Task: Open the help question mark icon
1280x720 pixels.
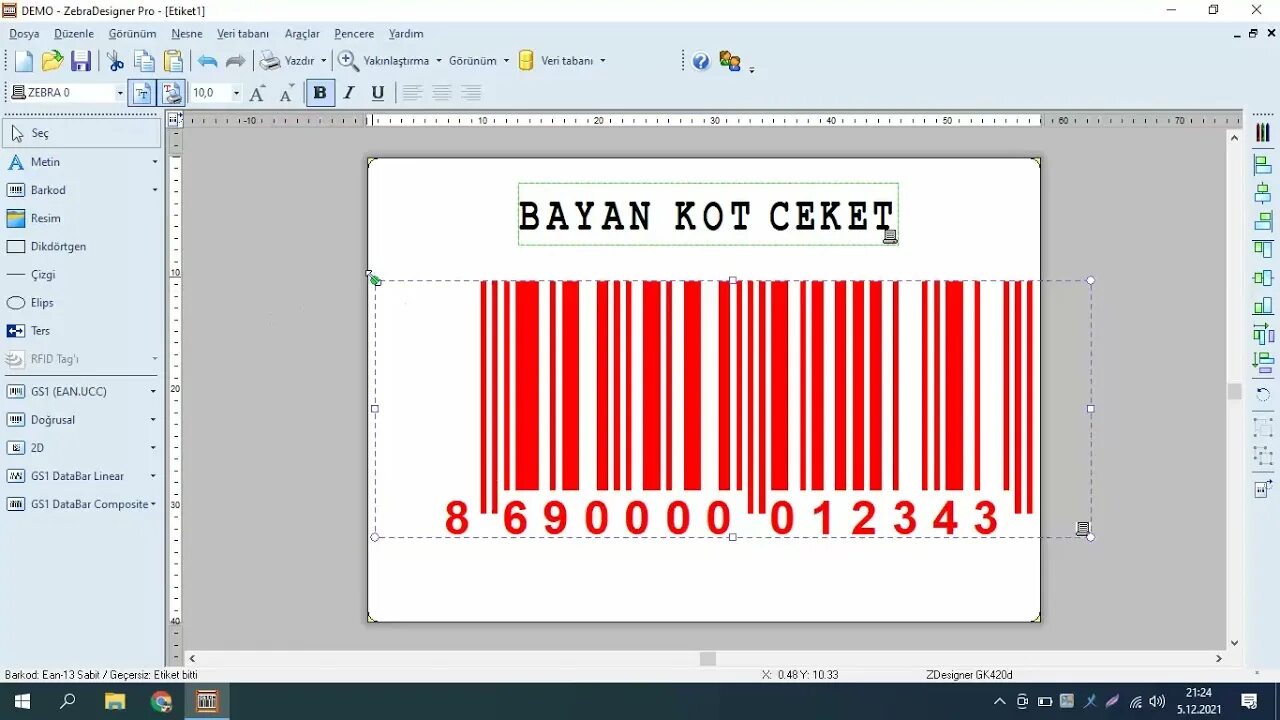Action: coord(701,62)
